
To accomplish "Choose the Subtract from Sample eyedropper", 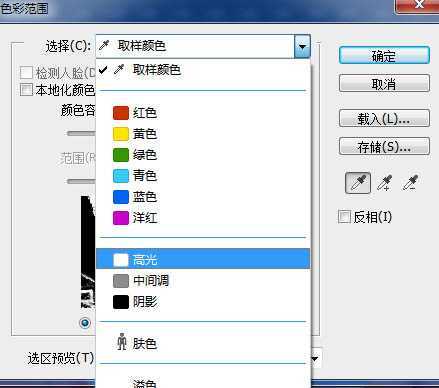I will (410, 183).
